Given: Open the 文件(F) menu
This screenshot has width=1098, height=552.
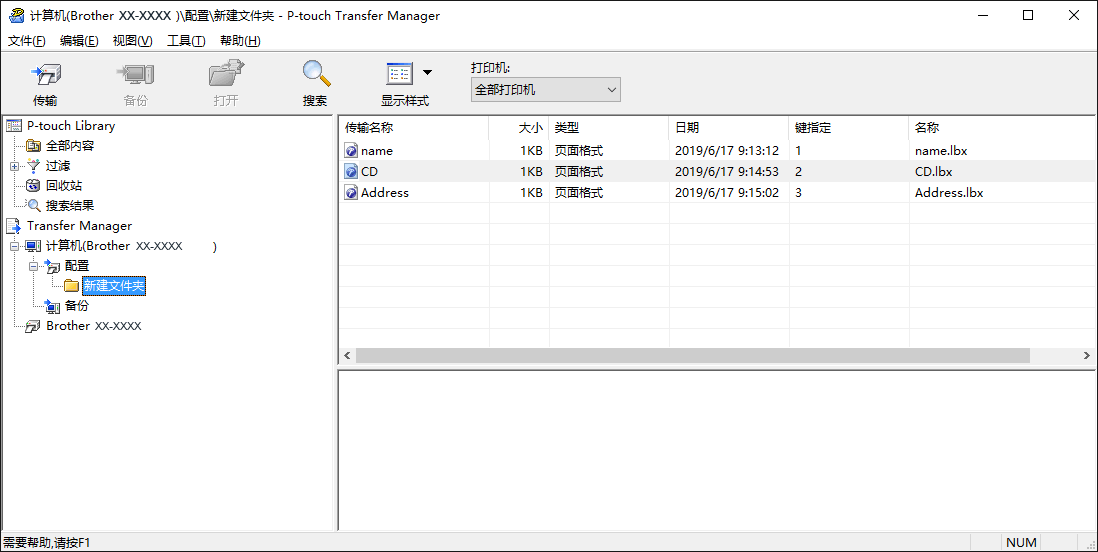Looking at the screenshot, I should point(27,41).
